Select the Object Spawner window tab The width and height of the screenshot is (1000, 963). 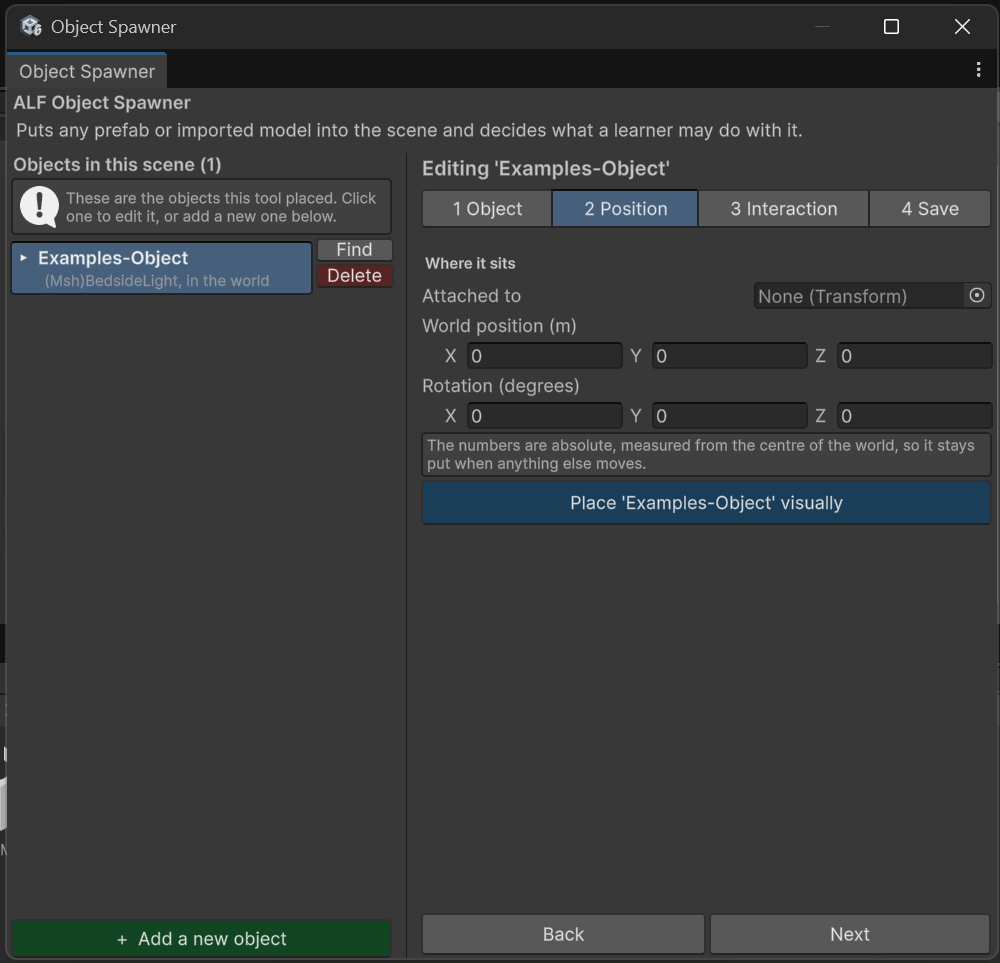point(87,71)
